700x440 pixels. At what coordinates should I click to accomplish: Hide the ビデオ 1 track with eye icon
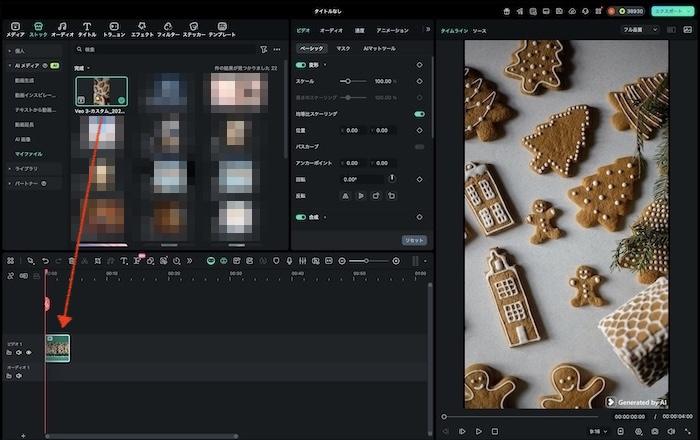tap(29, 352)
